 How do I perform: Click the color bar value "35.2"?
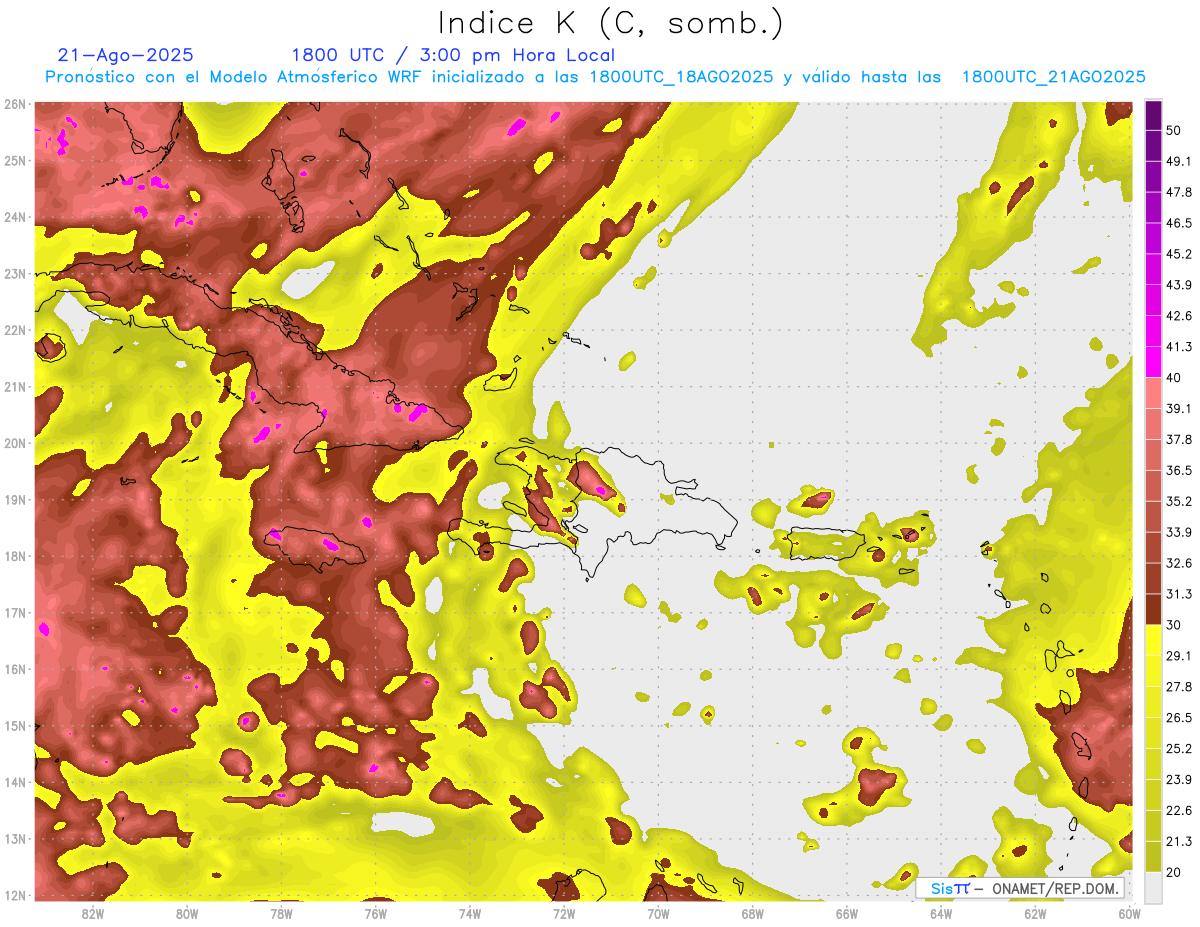pyautogui.click(x=1180, y=501)
